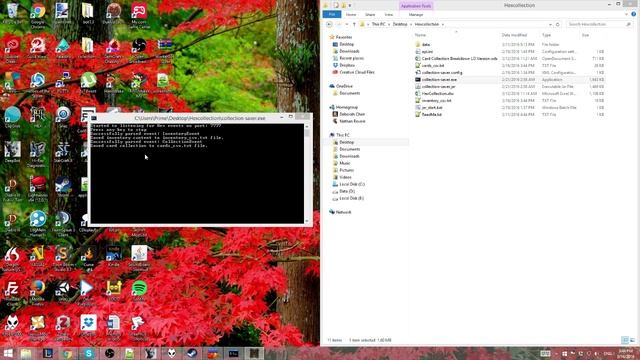Open the address bar history dropdown
The width and height of the screenshot is (640, 360).
tap(550, 24)
